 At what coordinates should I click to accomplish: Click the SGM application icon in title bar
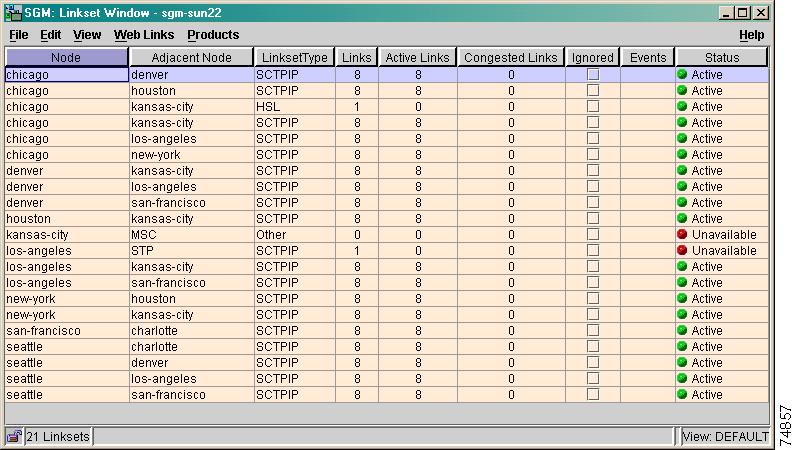pyautogui.click(x=14, y=13)
